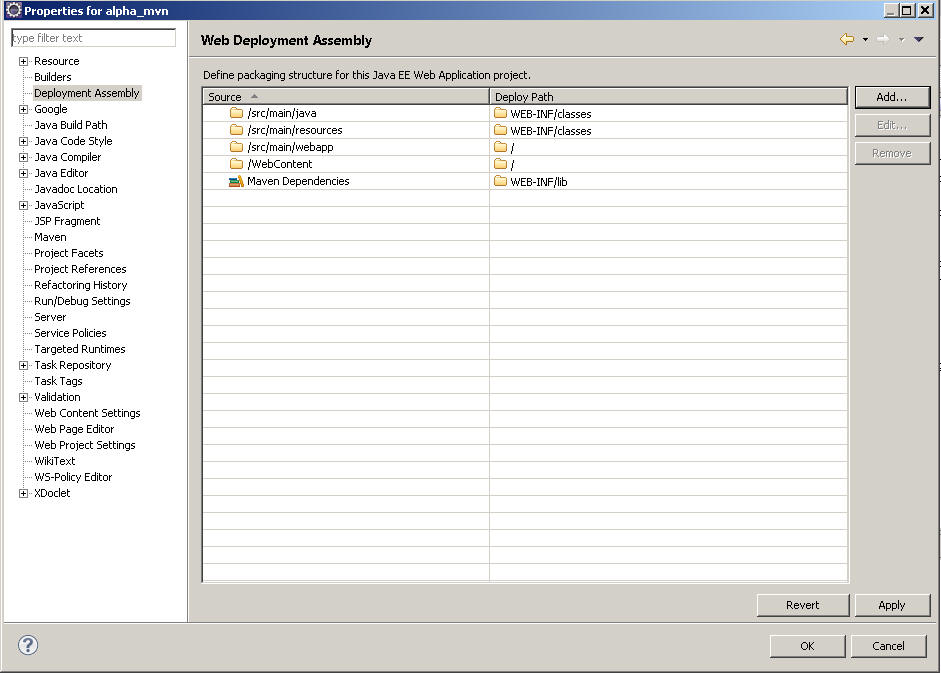The image size is (941, 673).
Task: Expand the Java Compiler tree node
Action: (x=24, y=157)
